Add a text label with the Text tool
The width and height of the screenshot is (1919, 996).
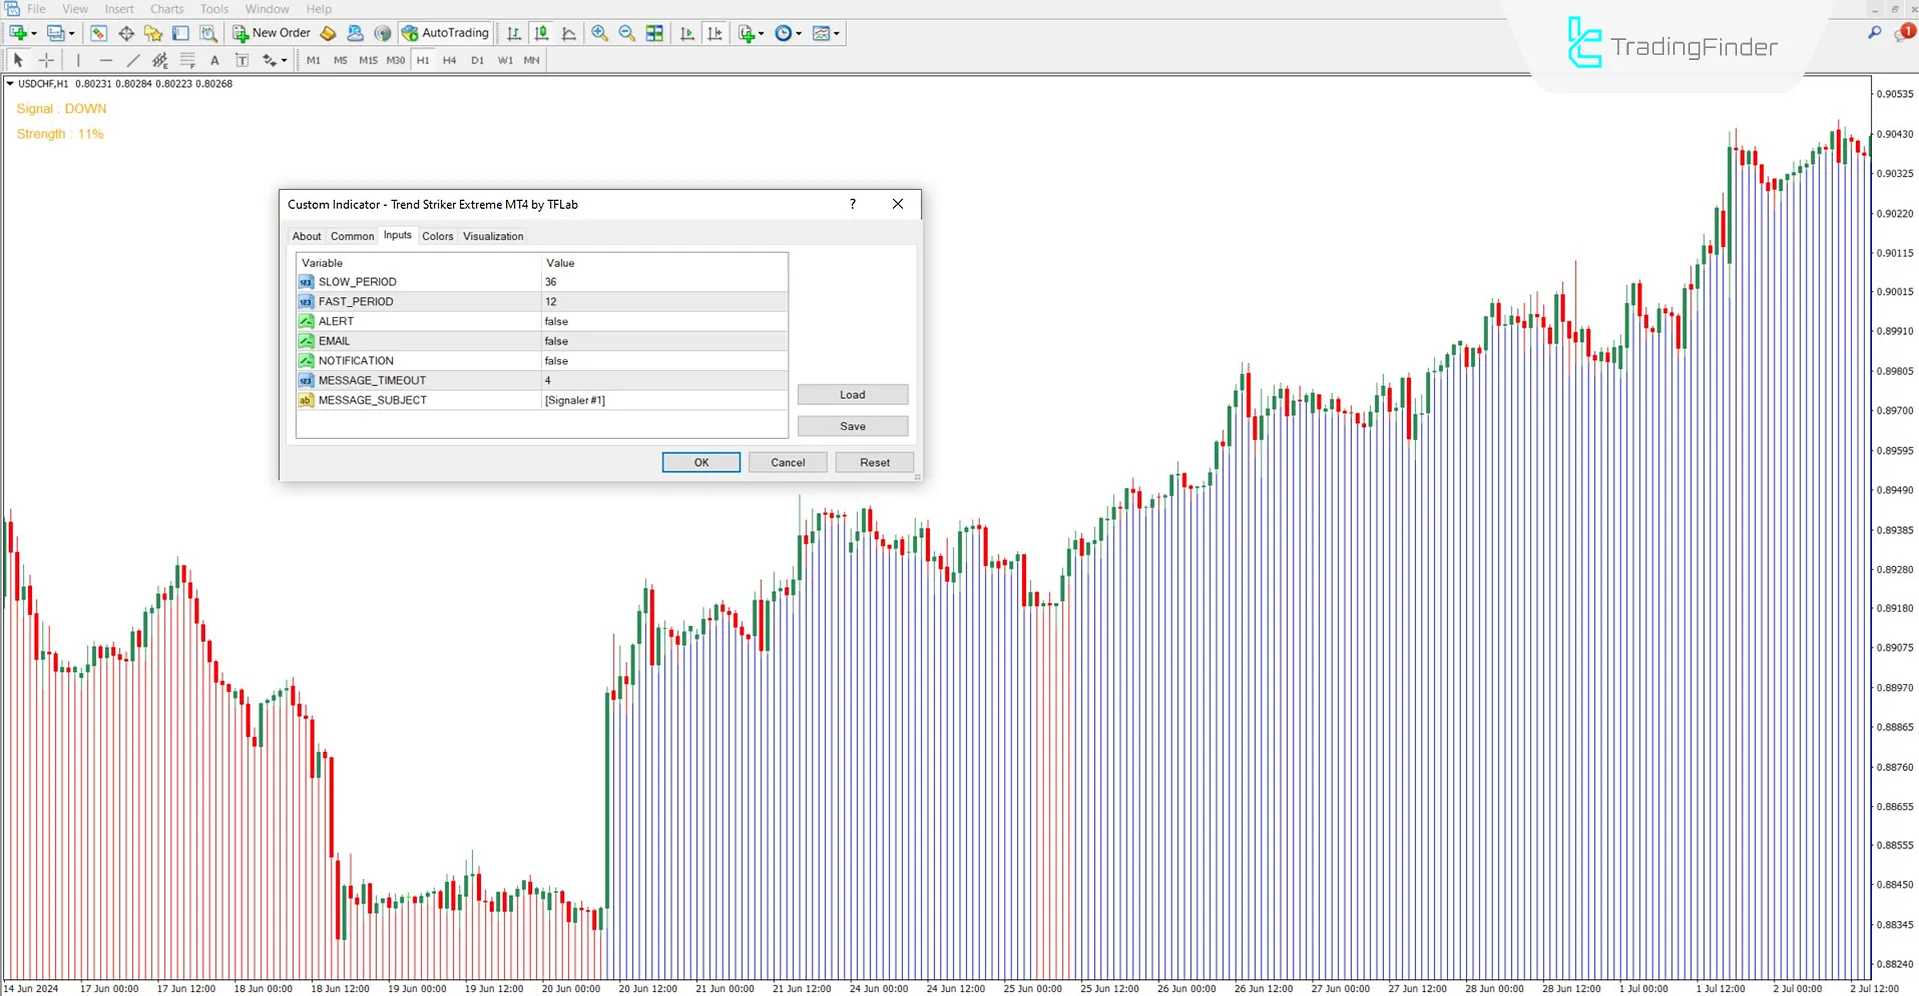[215, 60]
